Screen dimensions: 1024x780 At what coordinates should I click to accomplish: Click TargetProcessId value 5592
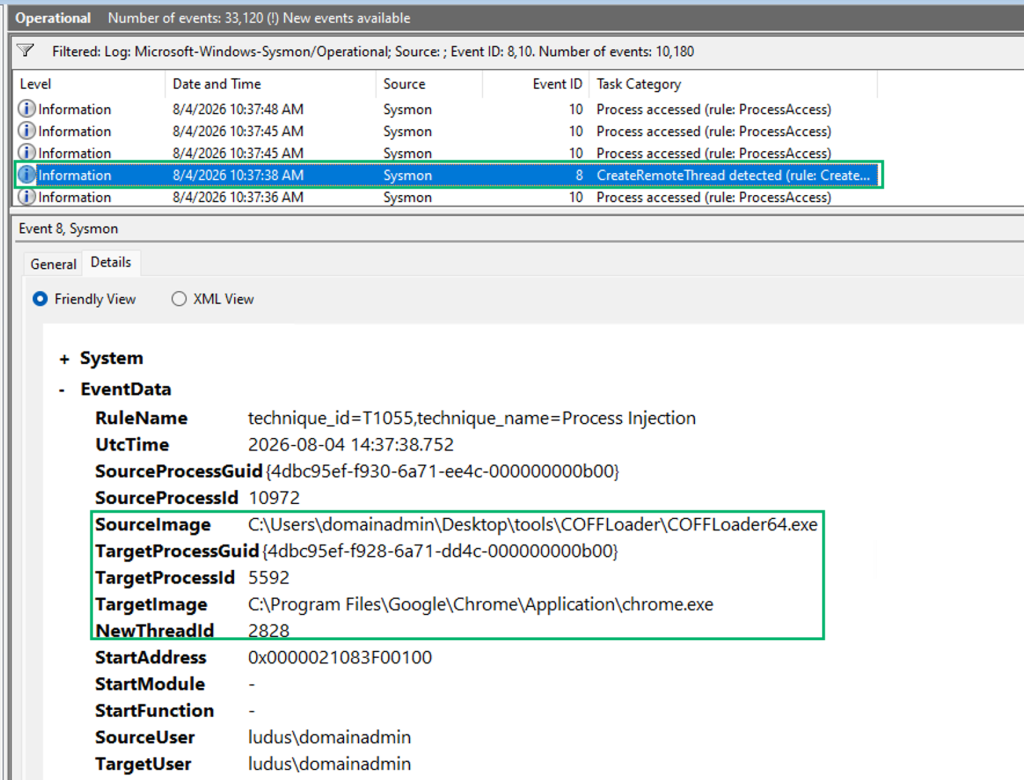coord(268,577)
